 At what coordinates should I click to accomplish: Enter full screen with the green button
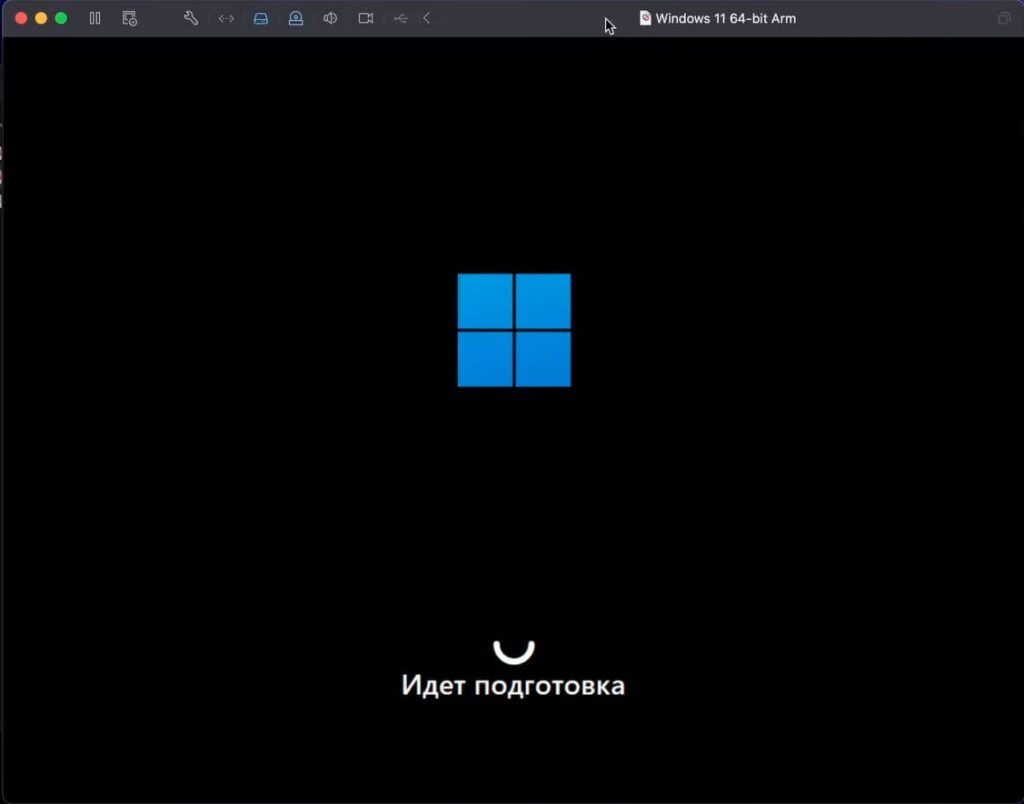[61, 18]
